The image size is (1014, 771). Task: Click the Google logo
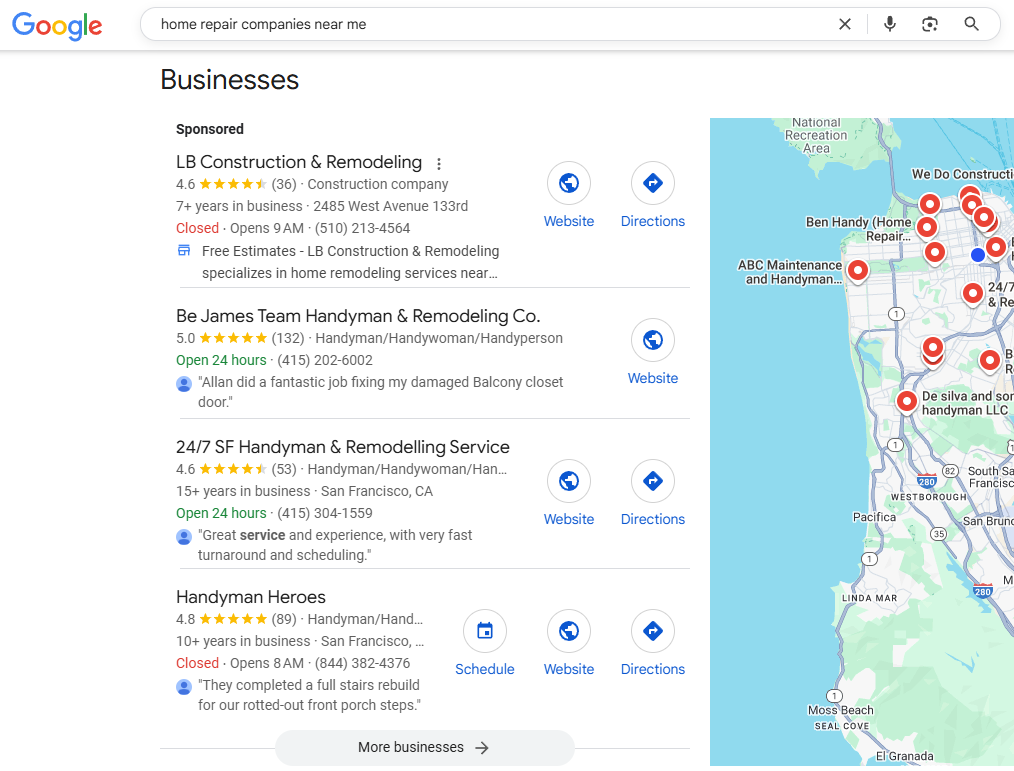[x=57, y=25]
